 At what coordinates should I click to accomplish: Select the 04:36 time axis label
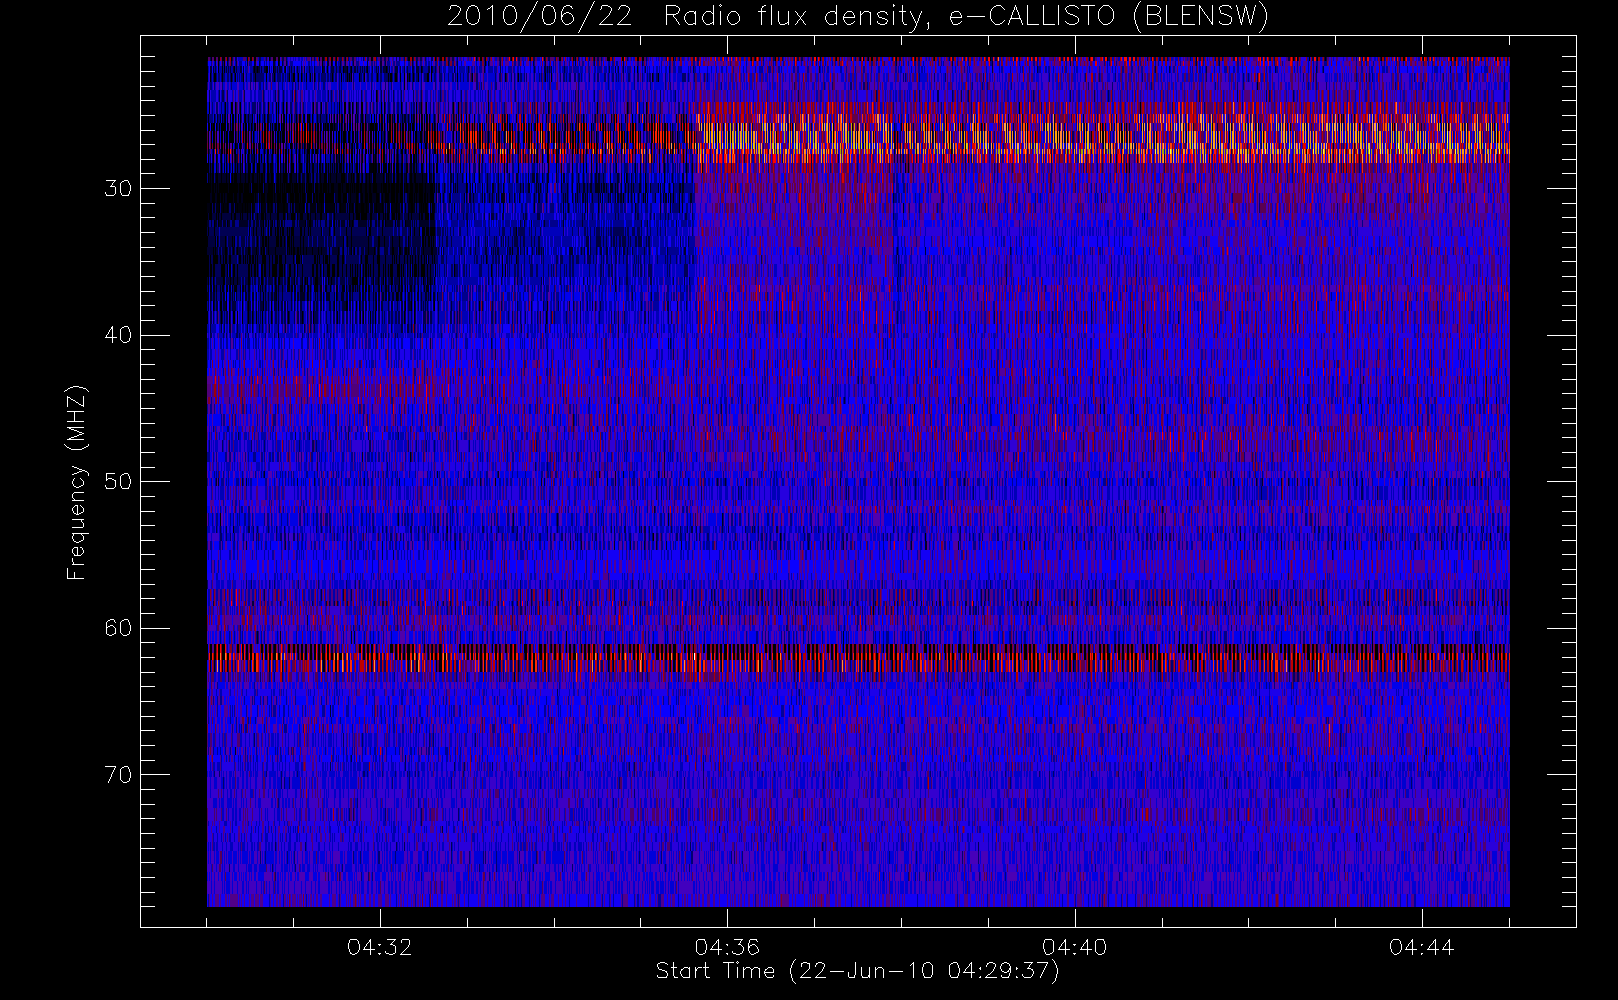pos(727,947)
